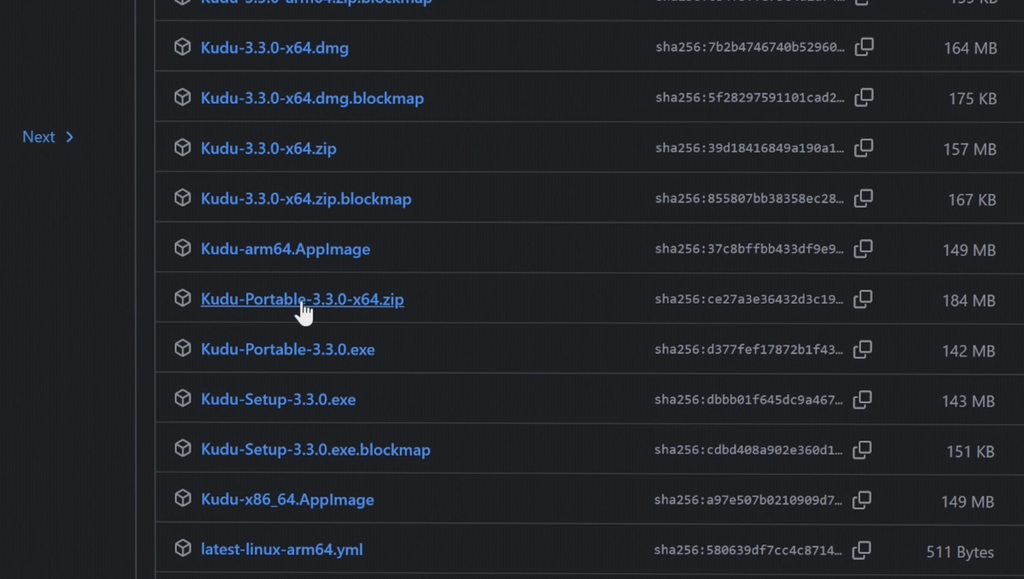Click the 184 MB file size
Image resolution: width=1024 pixels, height=579 pixels.
pos(969,301)
